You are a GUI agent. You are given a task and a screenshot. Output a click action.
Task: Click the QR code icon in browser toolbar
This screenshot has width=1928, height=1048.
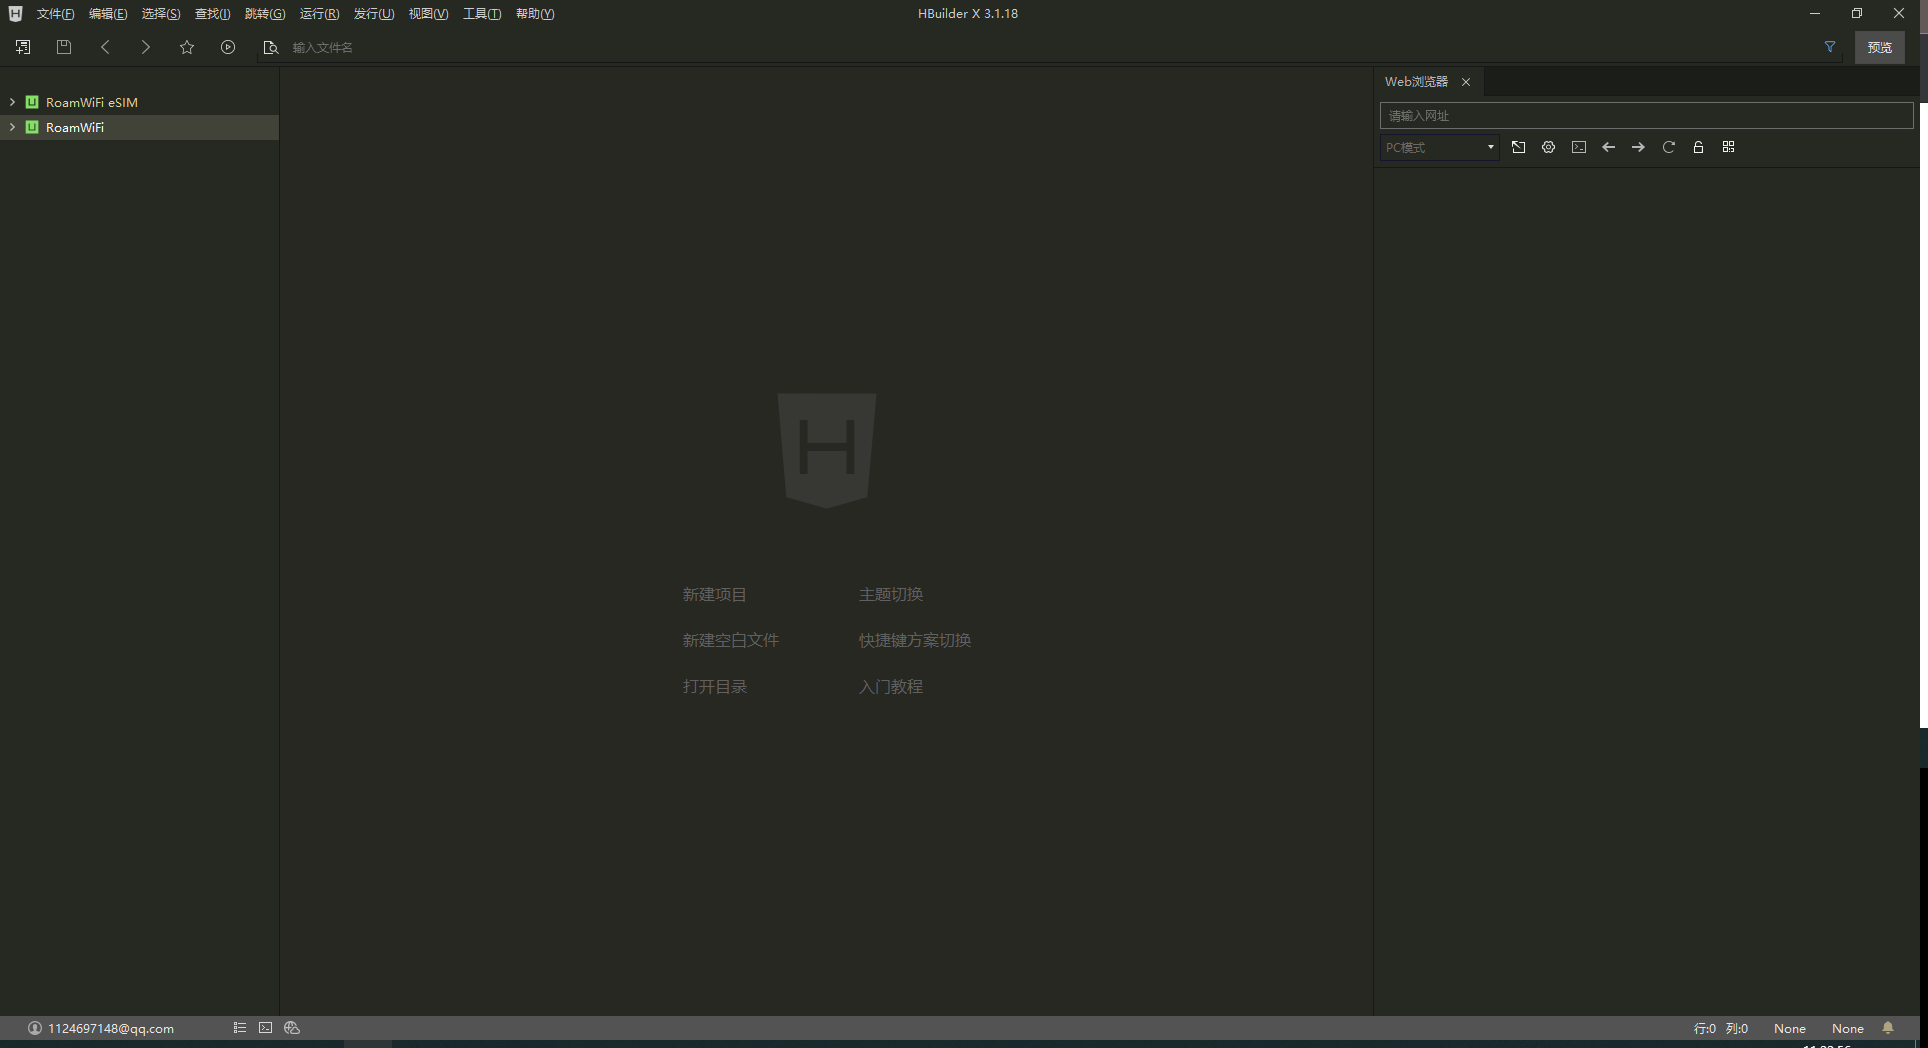tap(1728, 147)
